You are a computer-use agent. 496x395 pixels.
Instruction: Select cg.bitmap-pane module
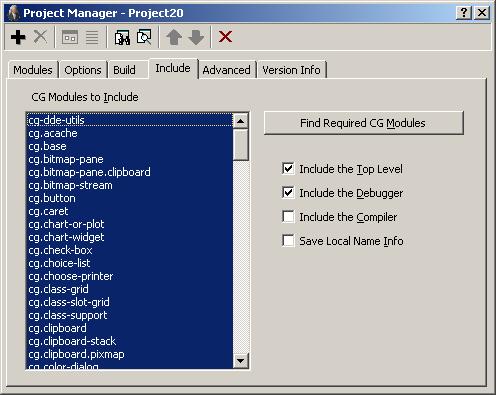[x=130, y=159]
